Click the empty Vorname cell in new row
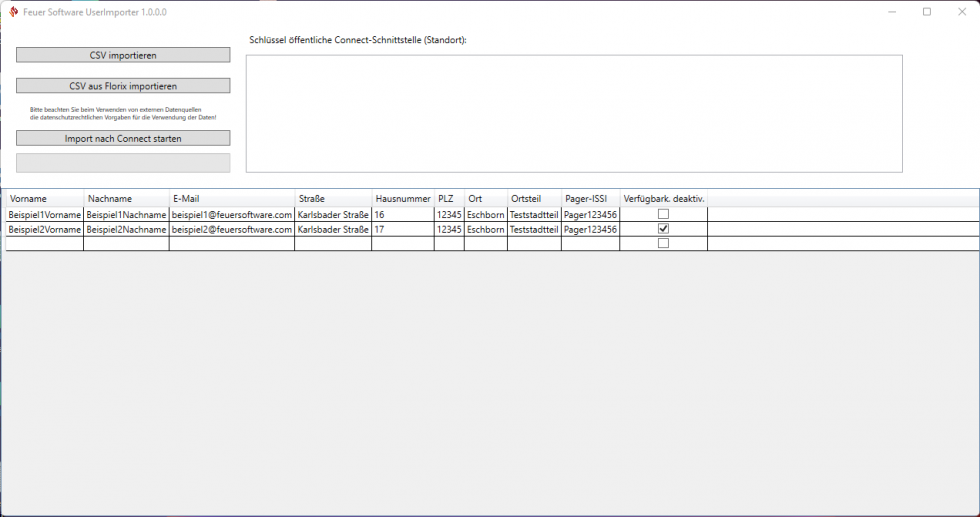The height and width of the screenshot is (517, 980). [44, 244]
